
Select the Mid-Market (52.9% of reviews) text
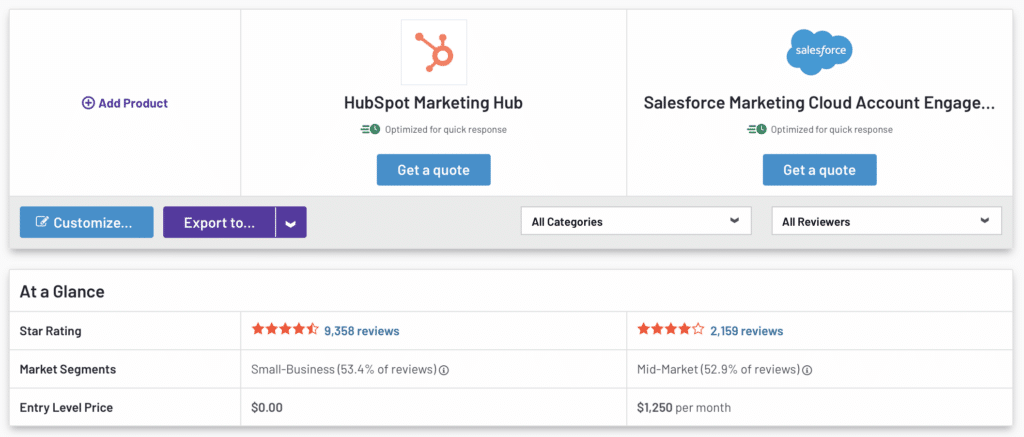tap(718, 369)
